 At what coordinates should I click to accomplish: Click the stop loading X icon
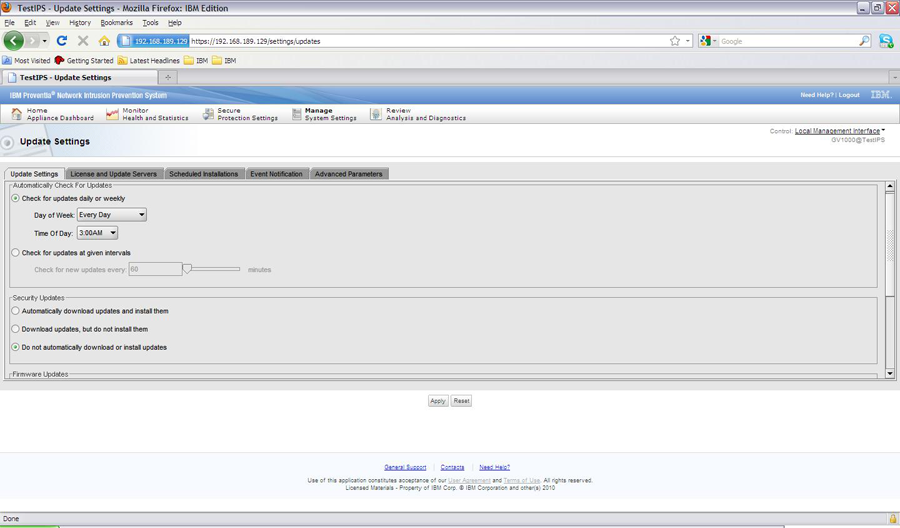pyautogui.click(x=83, y=41)
